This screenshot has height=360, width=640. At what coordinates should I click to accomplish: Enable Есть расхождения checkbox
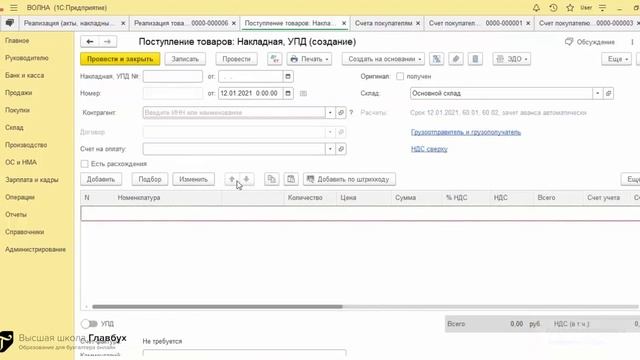click(x=84, y=164)
